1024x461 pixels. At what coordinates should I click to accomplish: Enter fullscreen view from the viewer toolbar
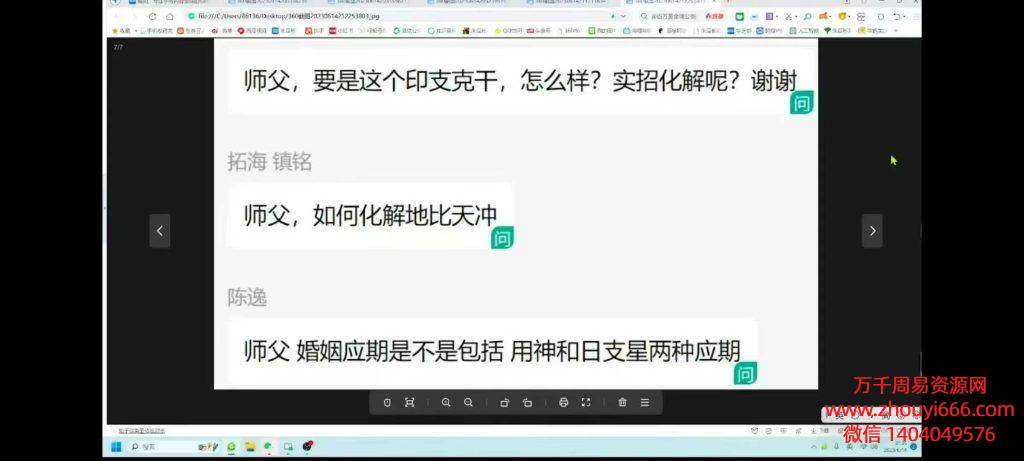click(586, 402)
